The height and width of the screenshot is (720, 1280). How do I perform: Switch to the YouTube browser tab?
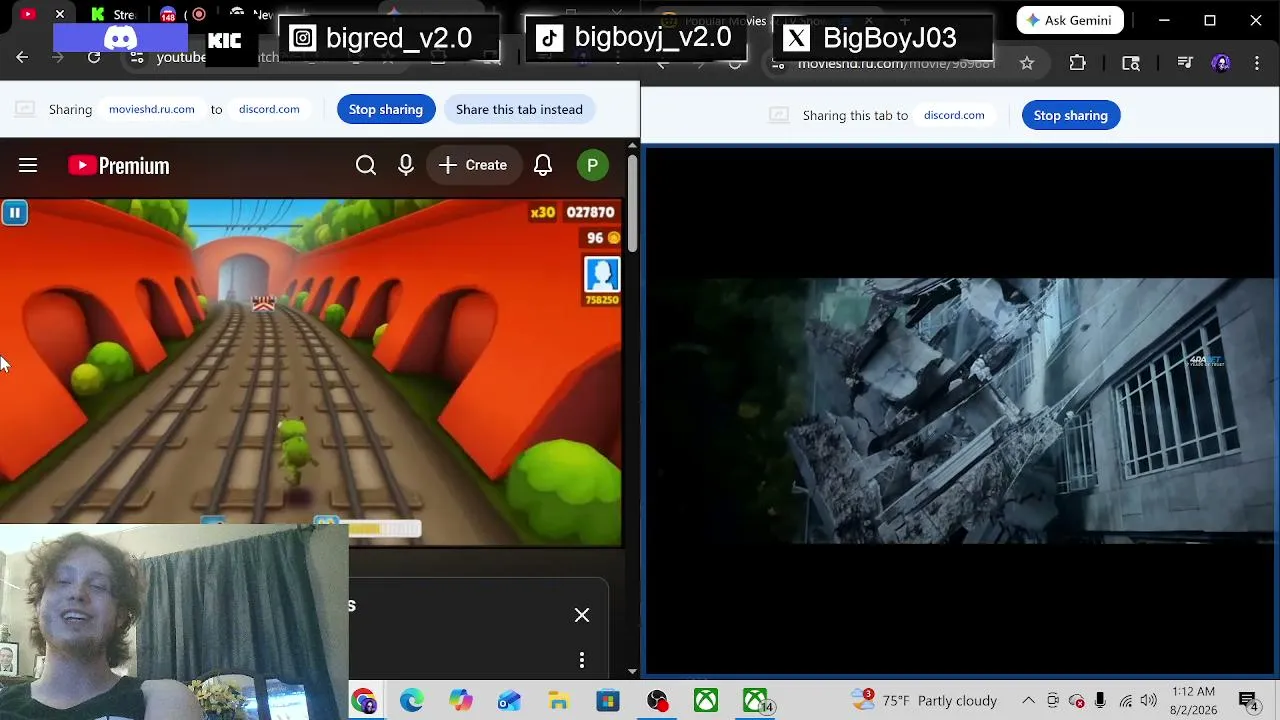(28, 14)
